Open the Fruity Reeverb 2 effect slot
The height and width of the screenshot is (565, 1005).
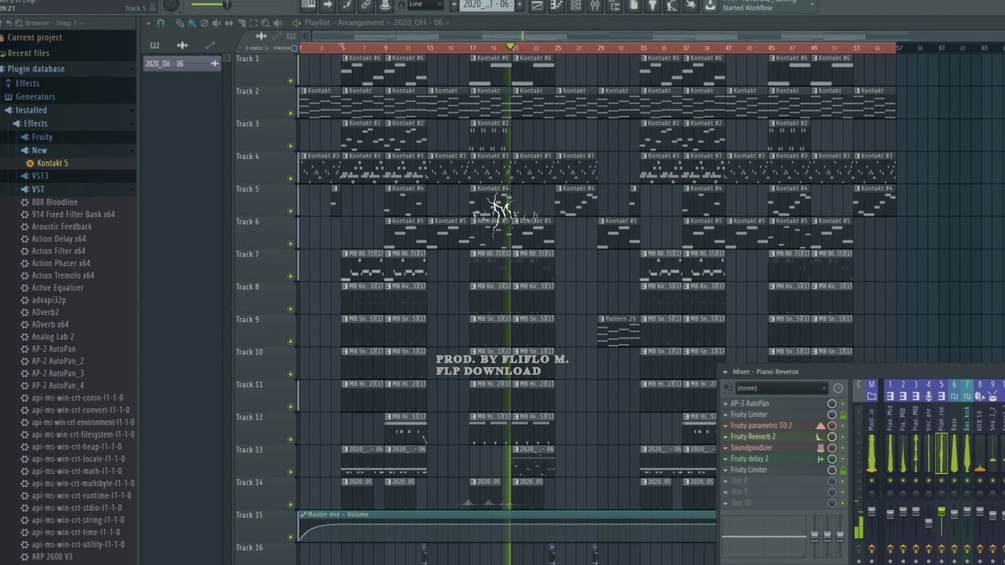[753, 437]
